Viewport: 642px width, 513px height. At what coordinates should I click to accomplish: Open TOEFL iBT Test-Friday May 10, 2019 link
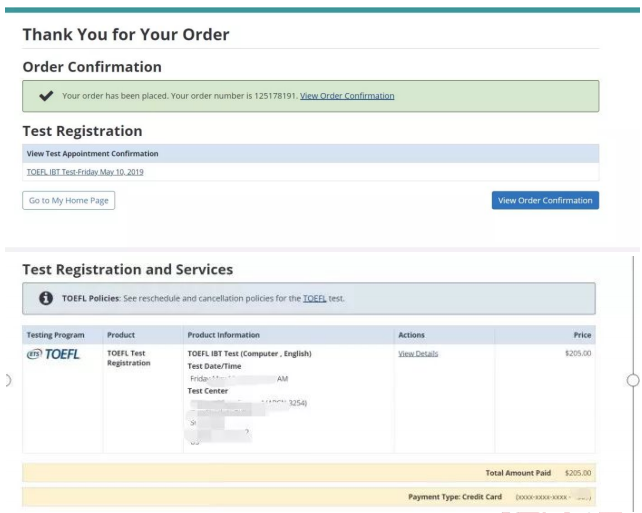pos(85,172)
